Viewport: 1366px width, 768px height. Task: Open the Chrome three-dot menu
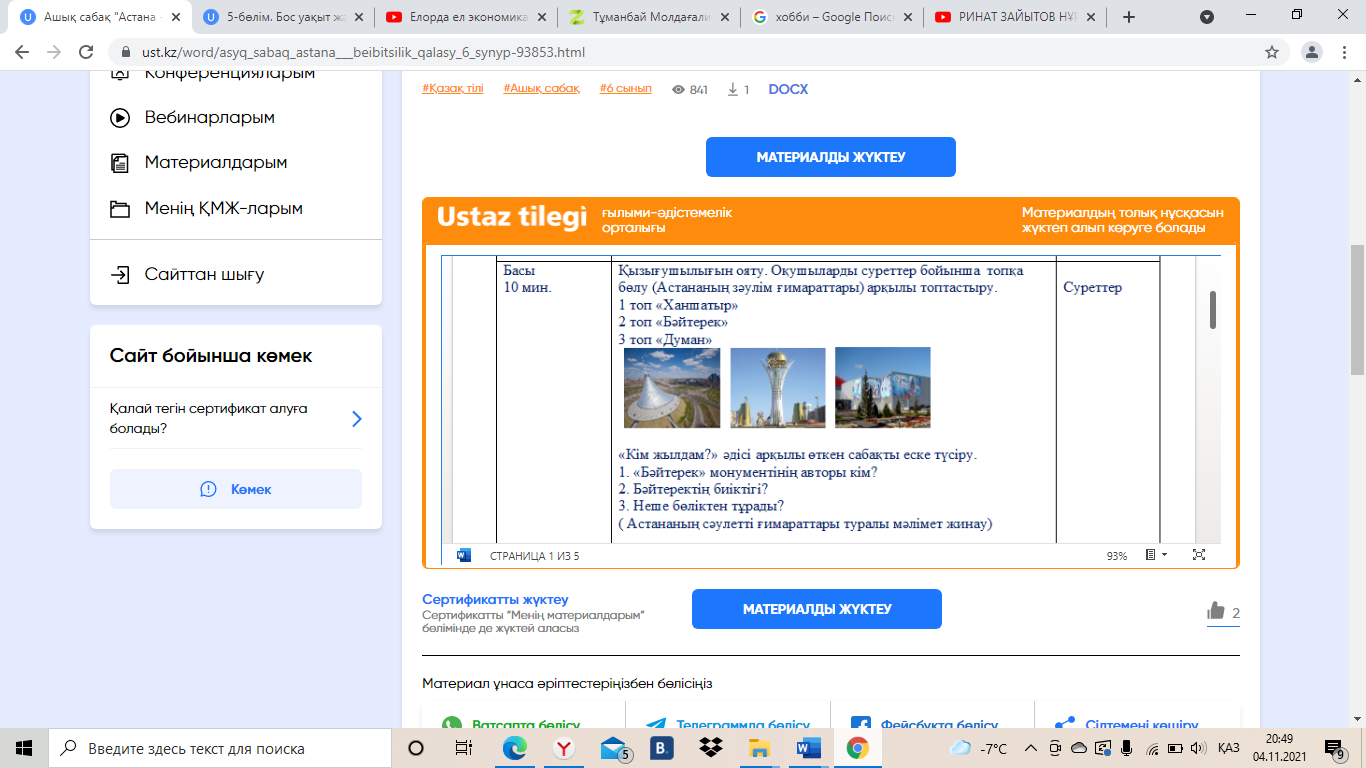click(x=1346, y=52)
